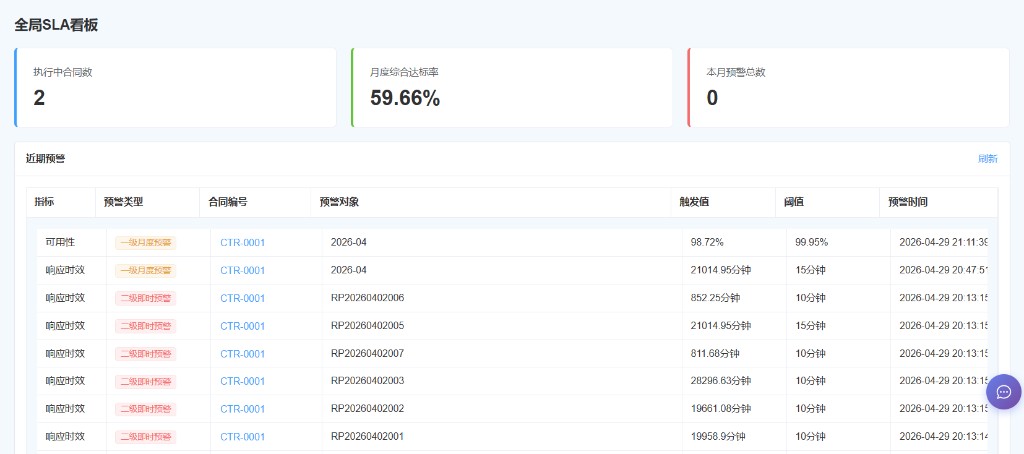Click the 全局SLA看板 page title
Viewport: 1024px width, 454px height.
point(56,25)
